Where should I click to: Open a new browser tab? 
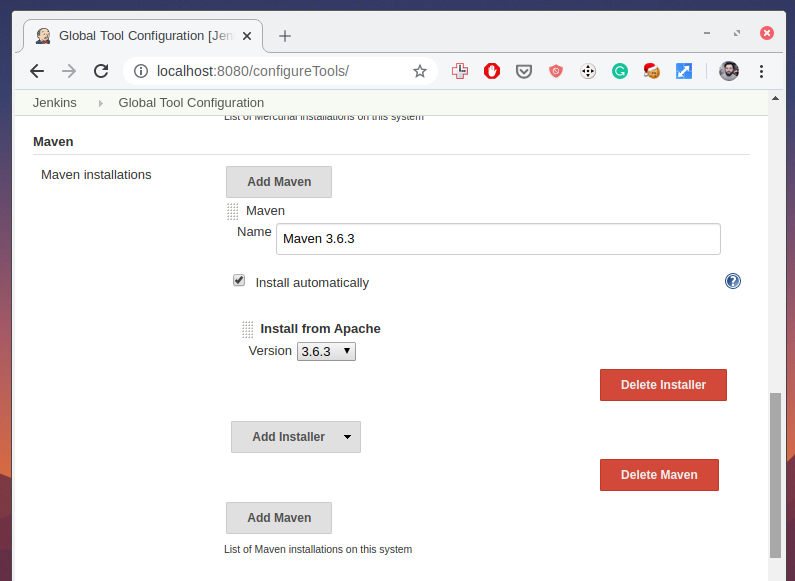click(x=285, y=36)
